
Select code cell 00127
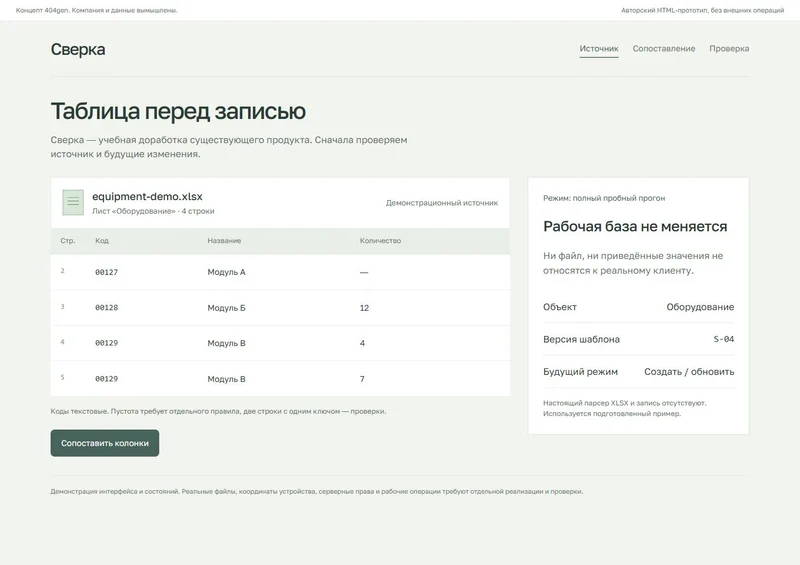pos(106,273)
